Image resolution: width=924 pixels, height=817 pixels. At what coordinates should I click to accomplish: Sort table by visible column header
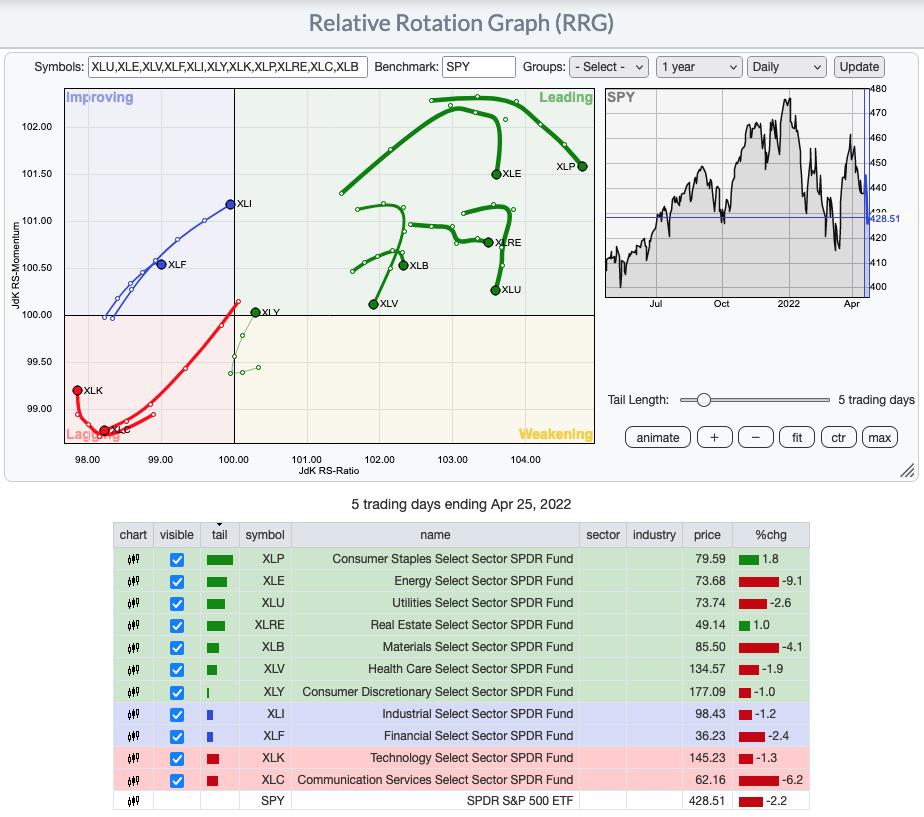click(177, 535)
